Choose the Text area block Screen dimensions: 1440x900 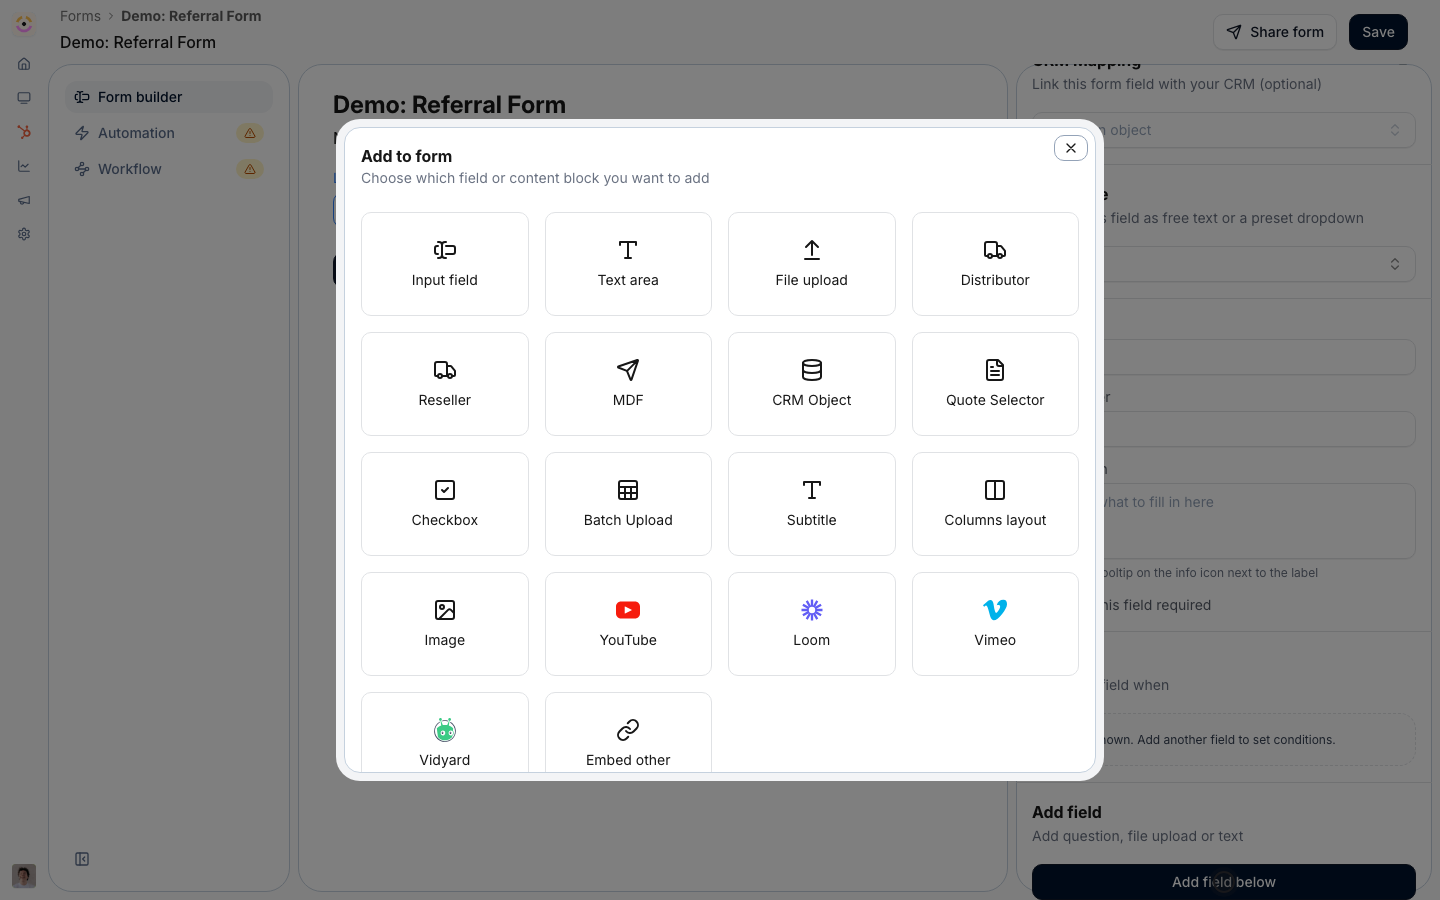(x=628, y=264)
